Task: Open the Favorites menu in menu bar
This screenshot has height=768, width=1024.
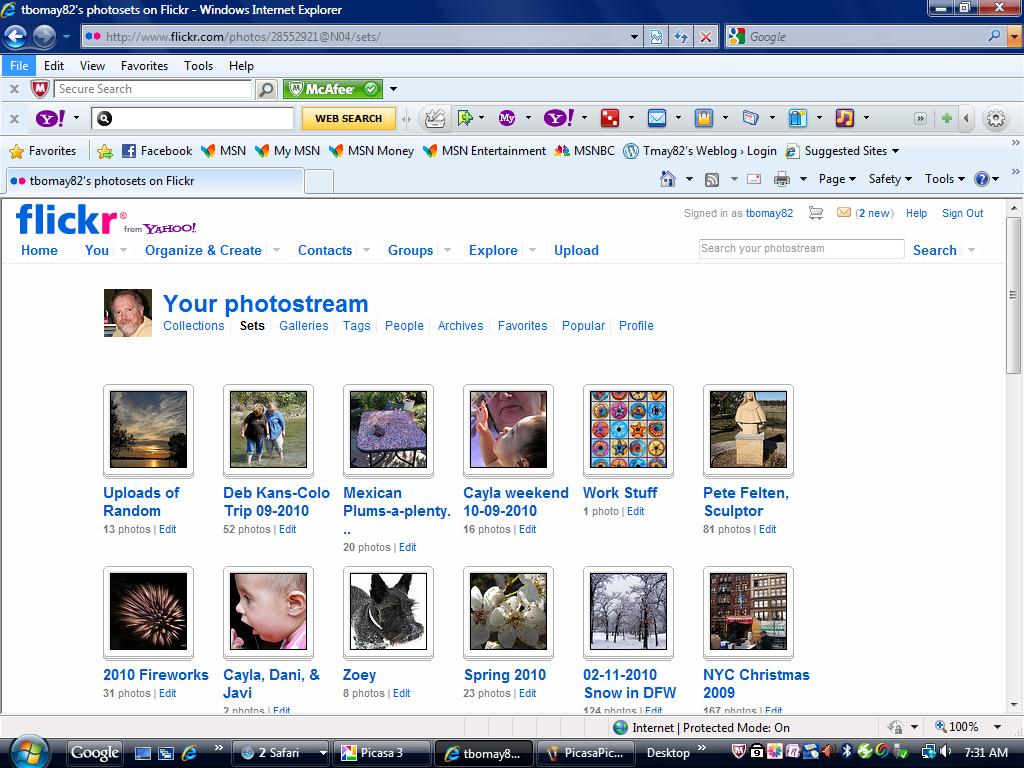Action: 144,66
